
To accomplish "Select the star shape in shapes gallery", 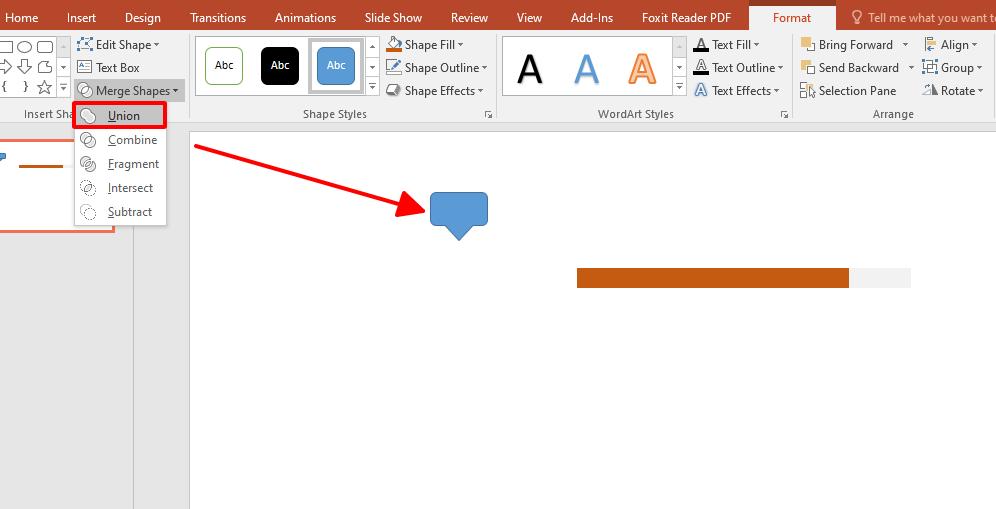I will pyautogui.click(x=44, y=87).
